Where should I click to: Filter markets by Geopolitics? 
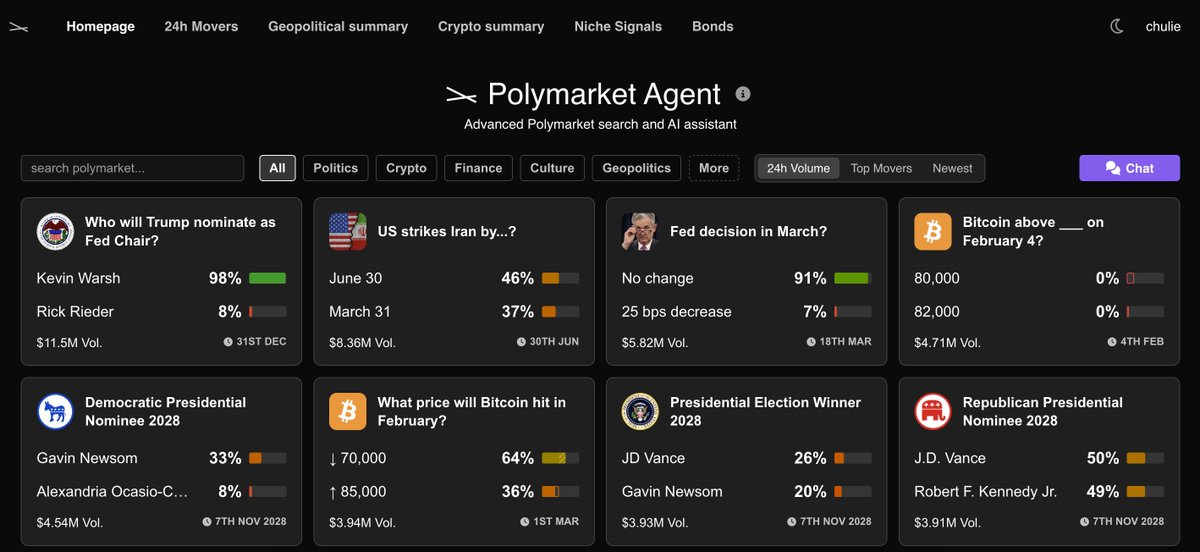click(x=637, y=168)
